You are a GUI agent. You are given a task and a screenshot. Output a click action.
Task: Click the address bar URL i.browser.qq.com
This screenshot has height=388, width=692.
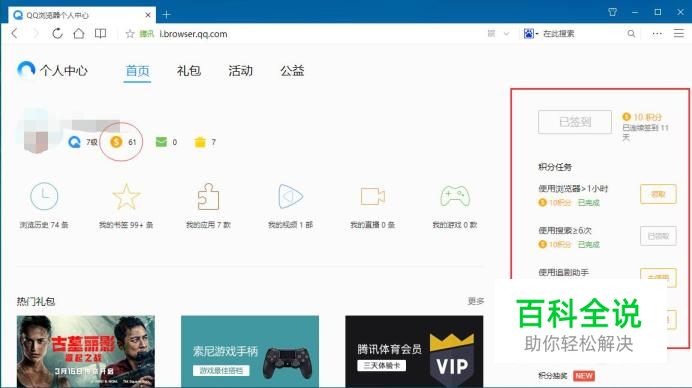[x=193, y=34]
